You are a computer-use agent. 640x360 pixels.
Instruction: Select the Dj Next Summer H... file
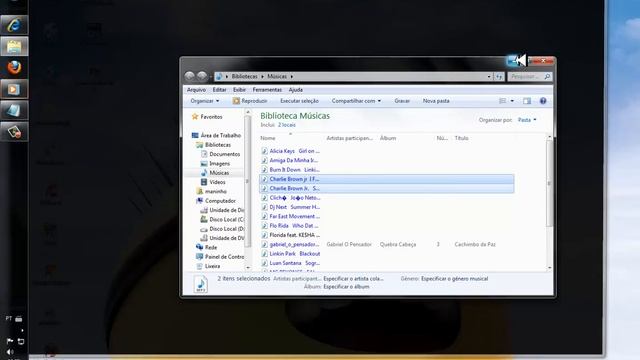click(294, 207)
